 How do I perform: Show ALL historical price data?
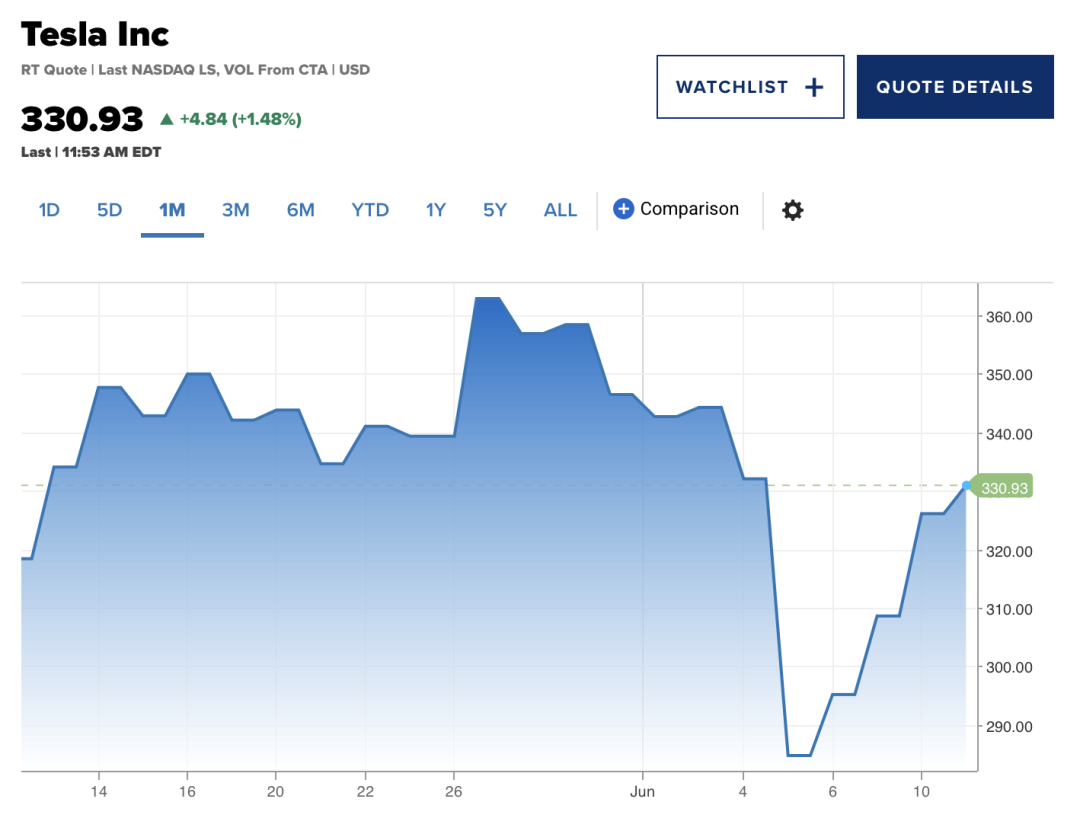[560, 210]
